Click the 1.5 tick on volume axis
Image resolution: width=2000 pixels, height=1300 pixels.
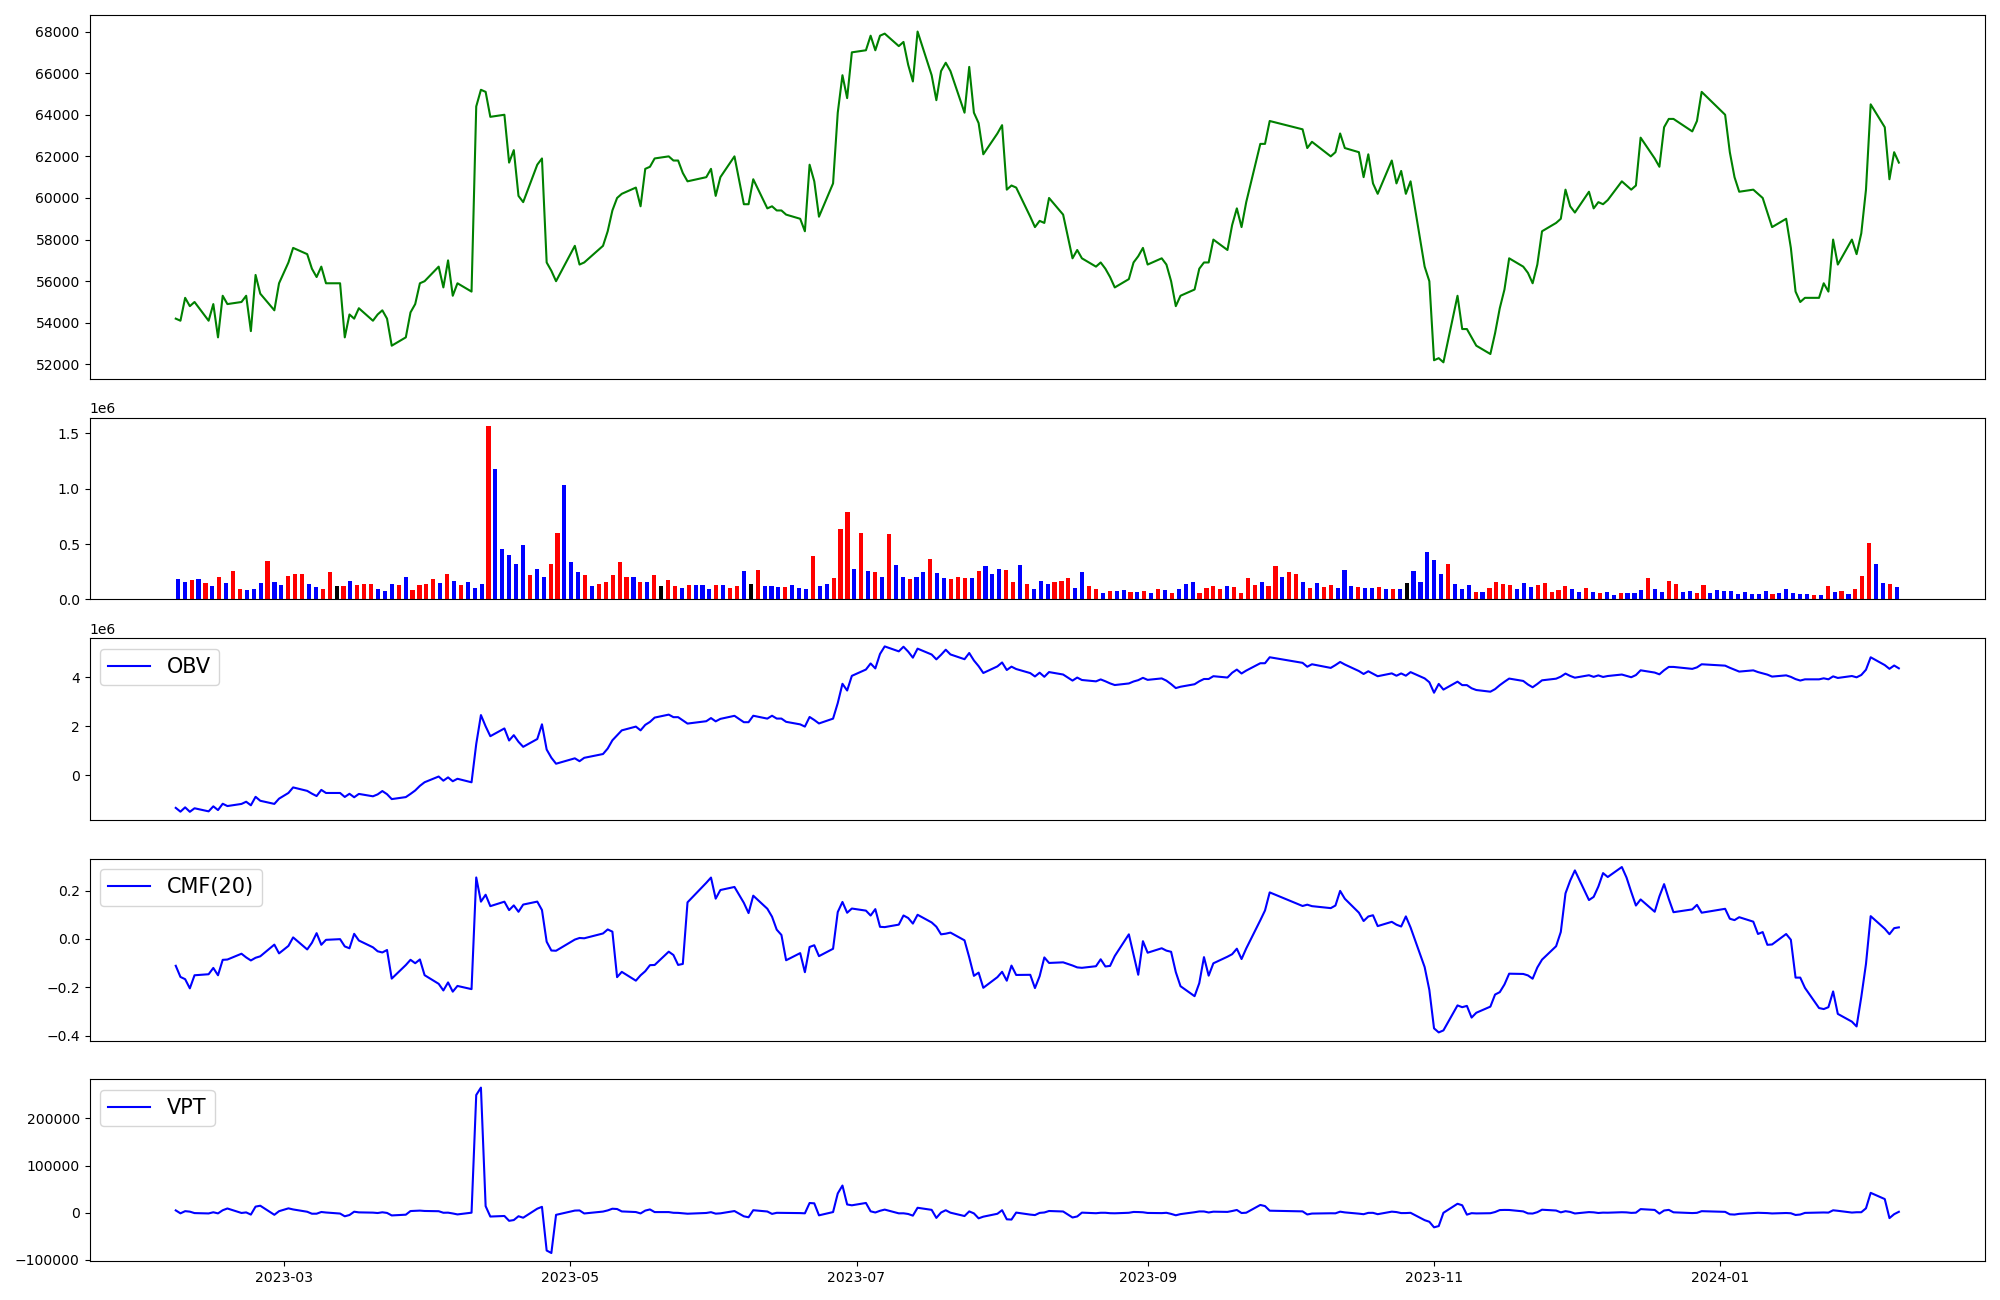68,434
